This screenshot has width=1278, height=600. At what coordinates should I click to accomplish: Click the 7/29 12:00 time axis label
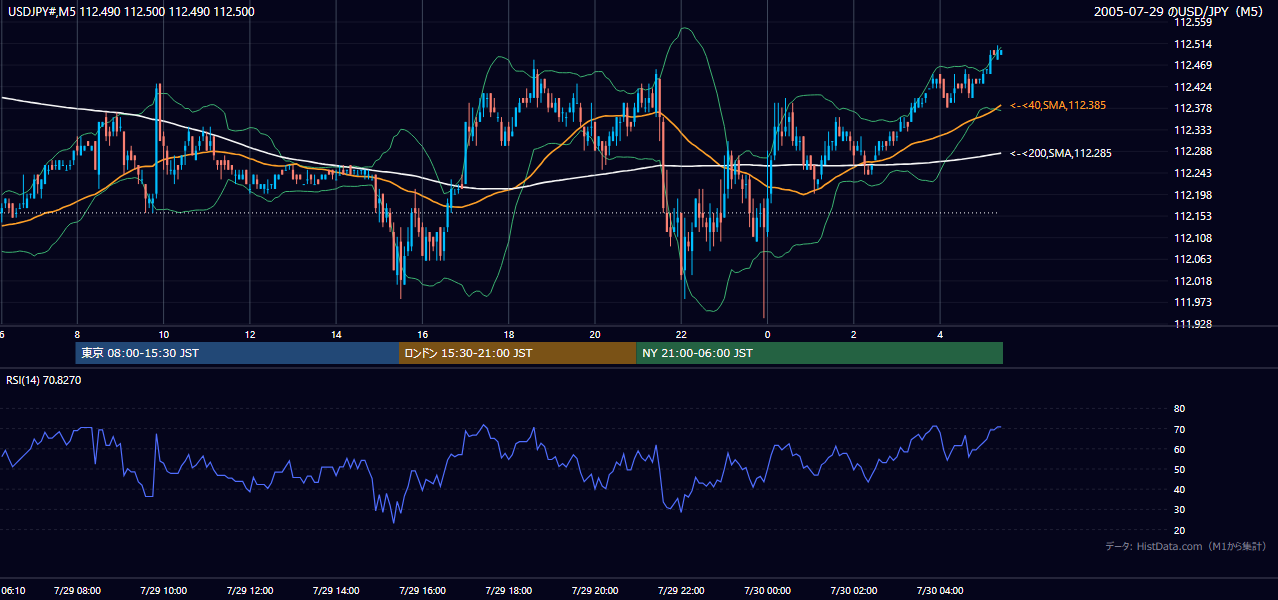coord(250,591)
